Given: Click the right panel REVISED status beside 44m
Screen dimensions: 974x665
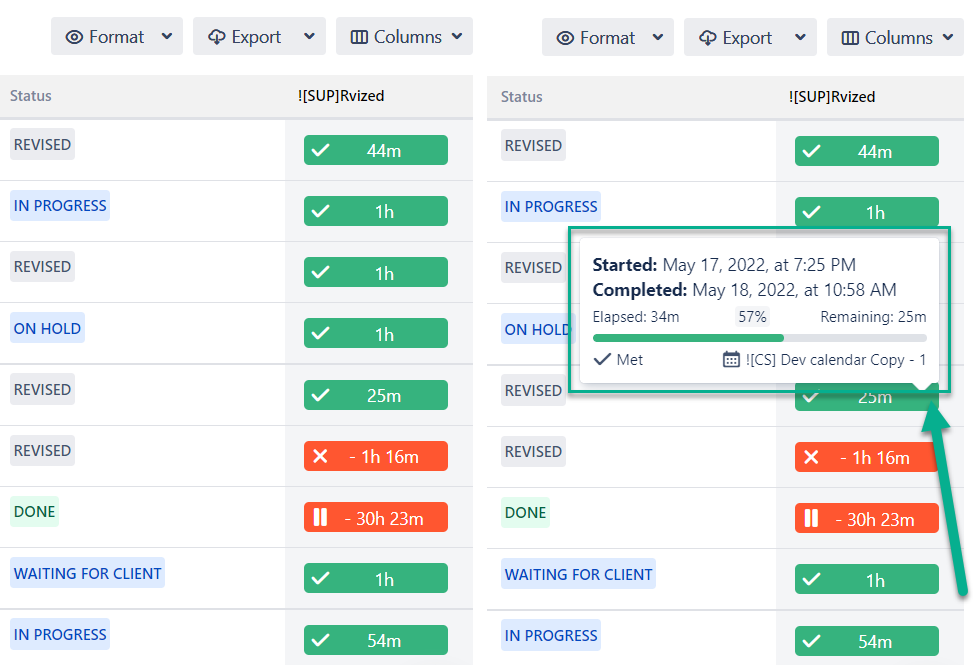Looking at the screenshot, I should coord(533,145).
